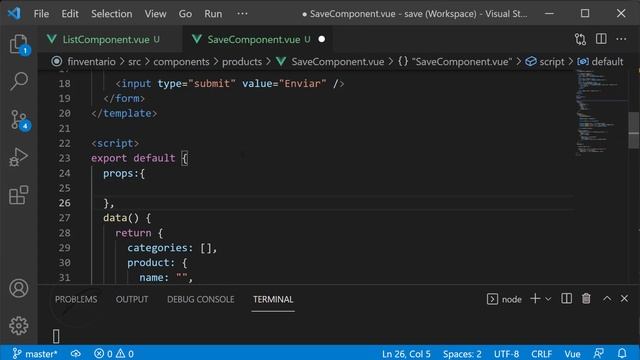Viewport: 640px width, 360px height.
Task: Click the editor vertical scrollbar thumb
Action: (633, 130)
